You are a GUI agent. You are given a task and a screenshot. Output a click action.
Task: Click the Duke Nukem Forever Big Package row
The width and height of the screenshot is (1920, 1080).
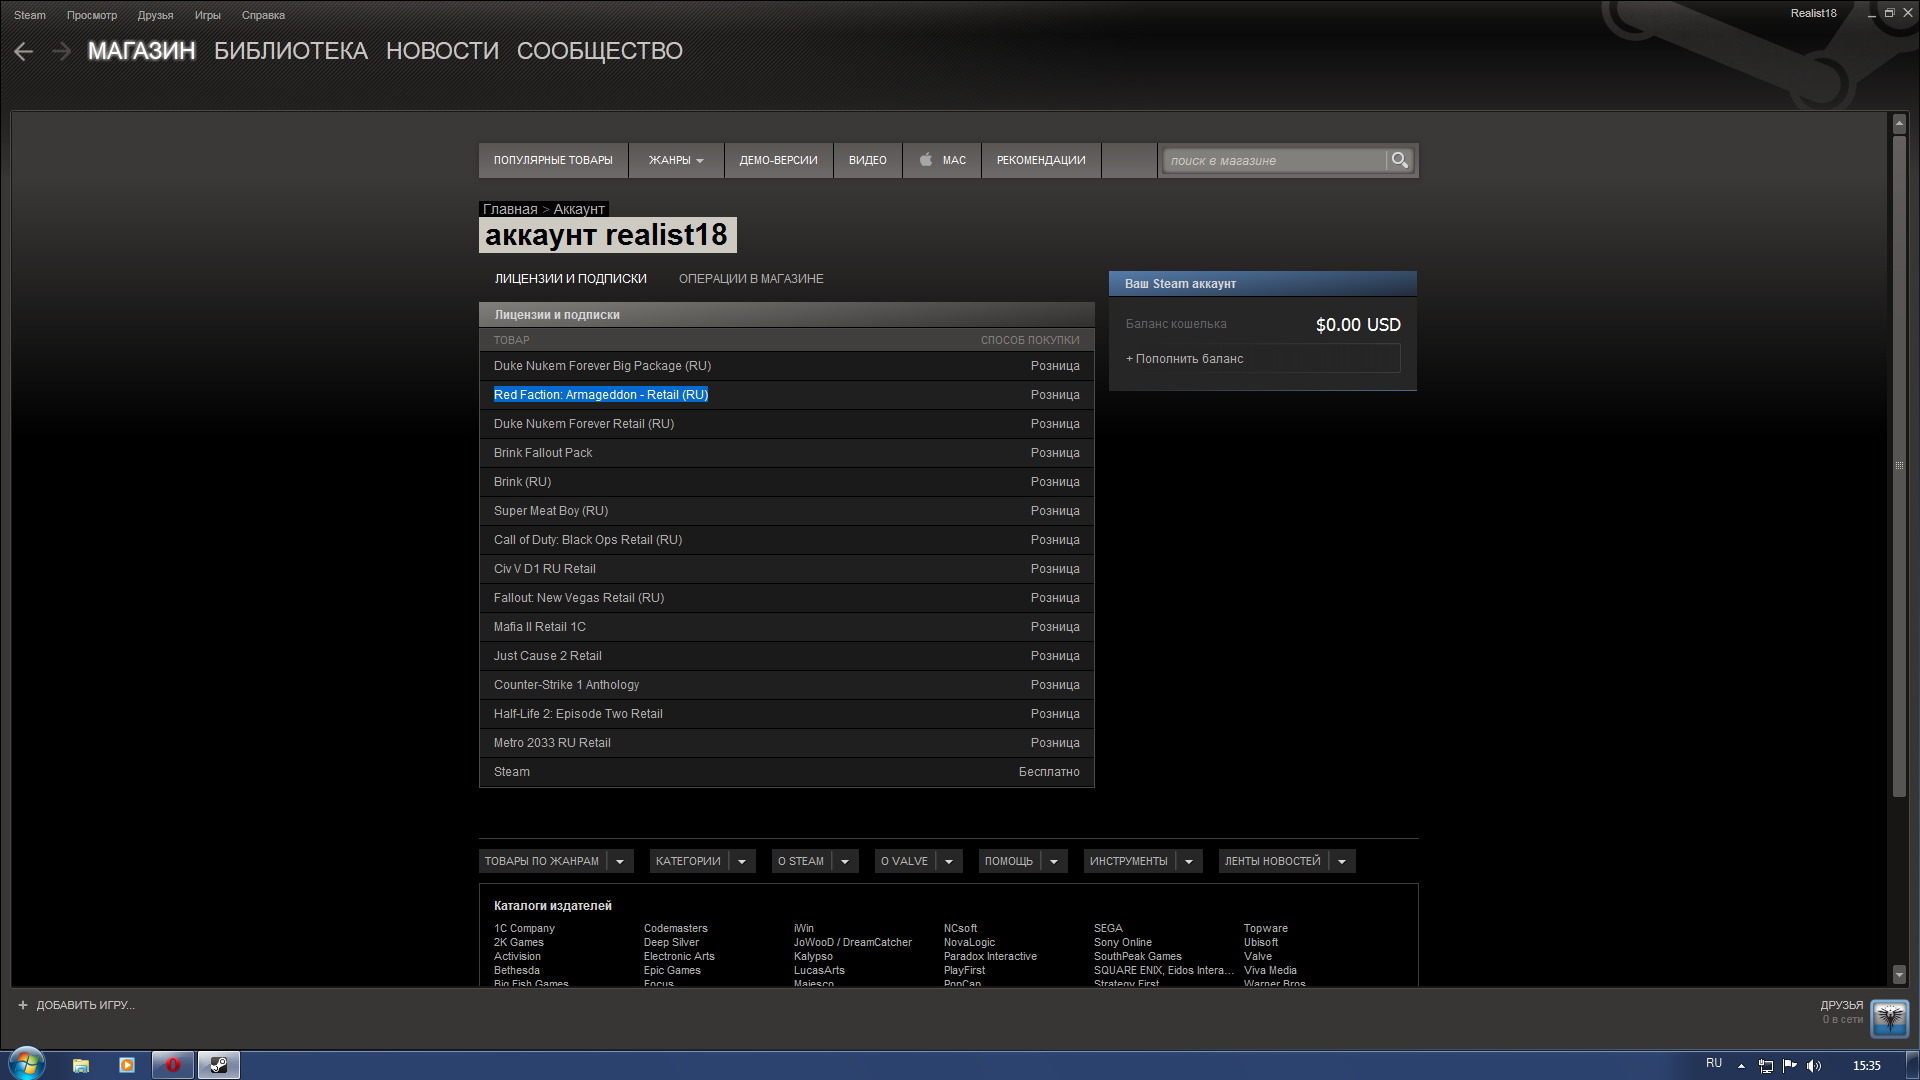[787, 366]
